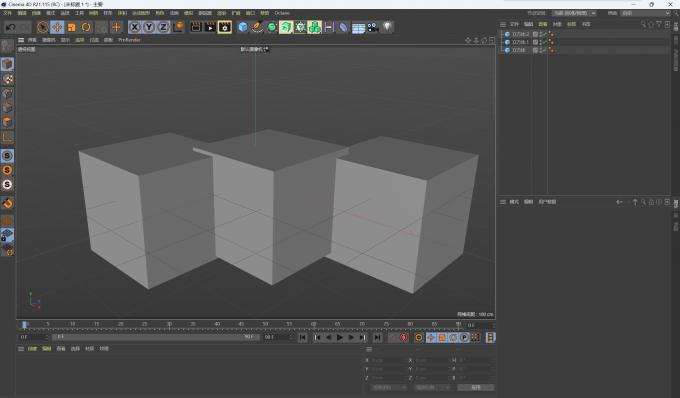Open the Octane menu
Image resolution: width=680 pixels, height=398 pixels.
[282, 13]
